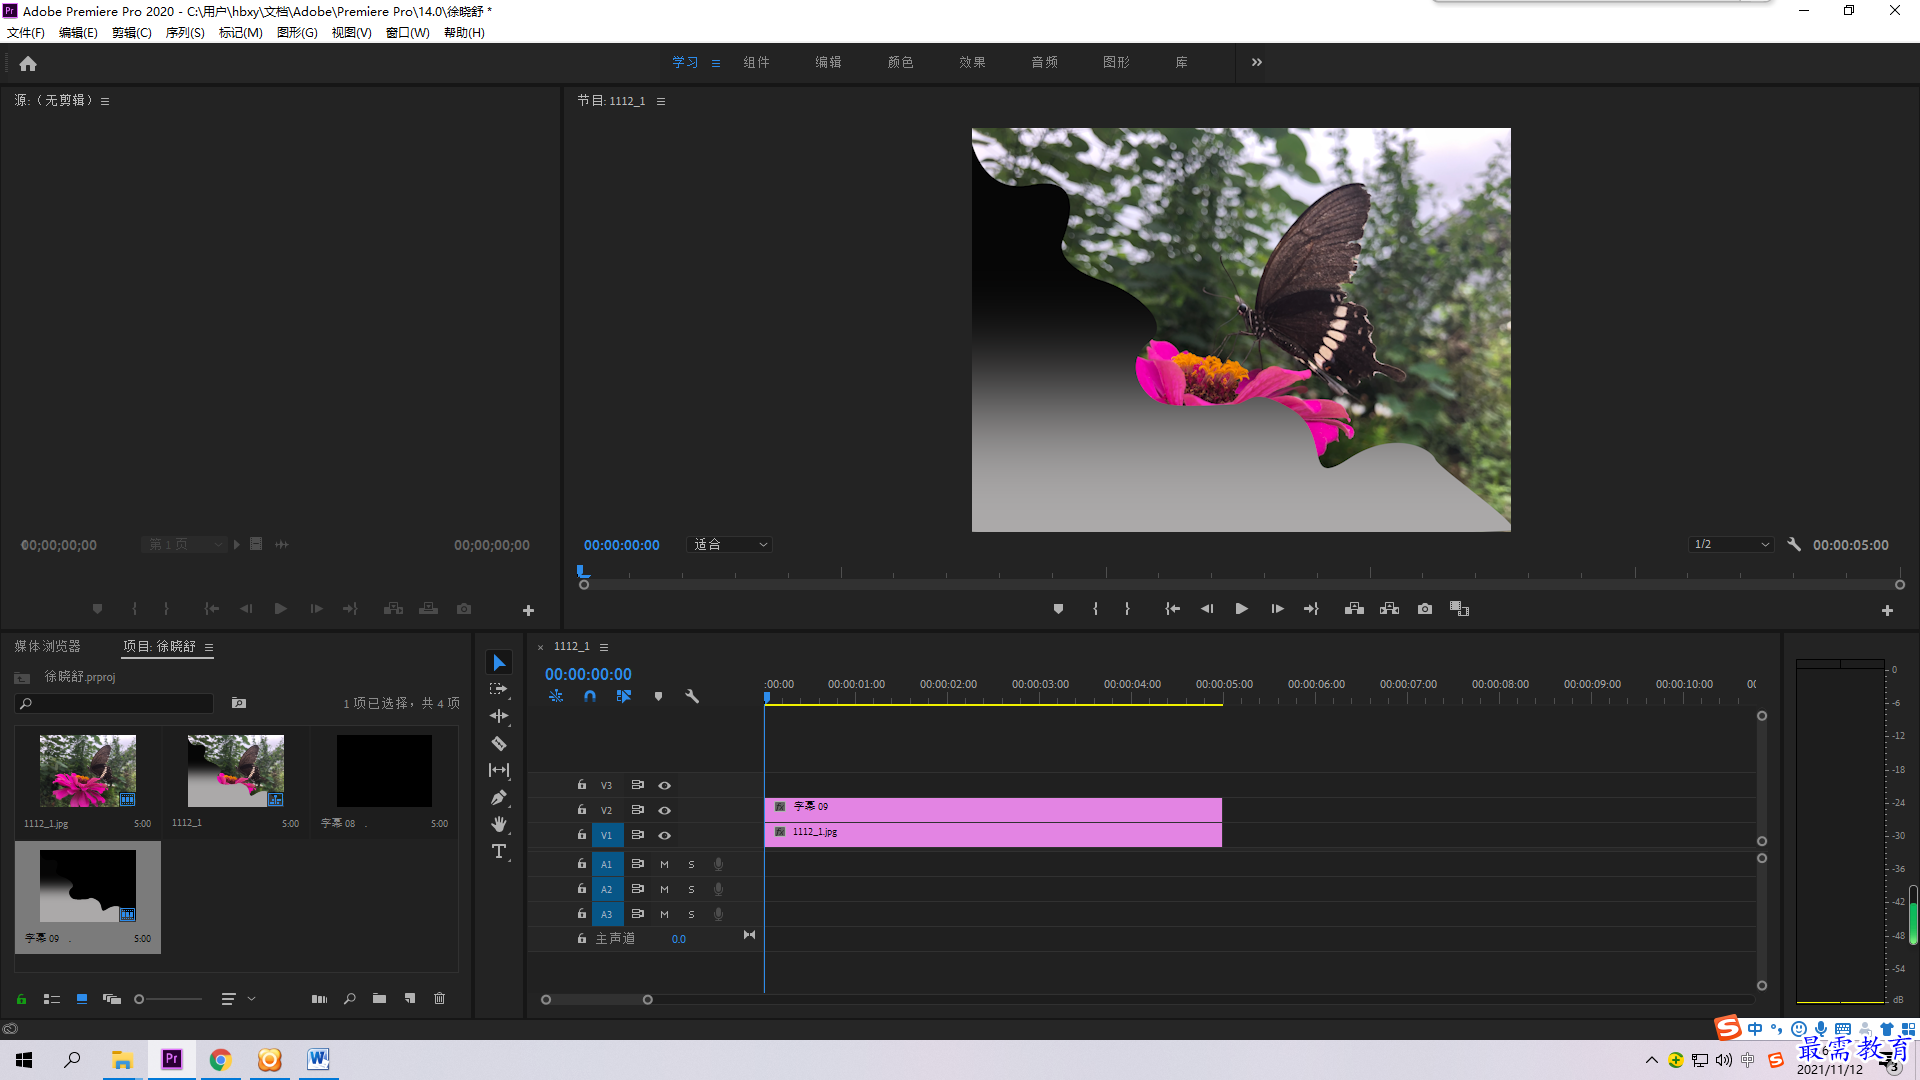1920x1080 pixels.
Task: Add marker in timeline header
Action: click(x=658, y=696)
